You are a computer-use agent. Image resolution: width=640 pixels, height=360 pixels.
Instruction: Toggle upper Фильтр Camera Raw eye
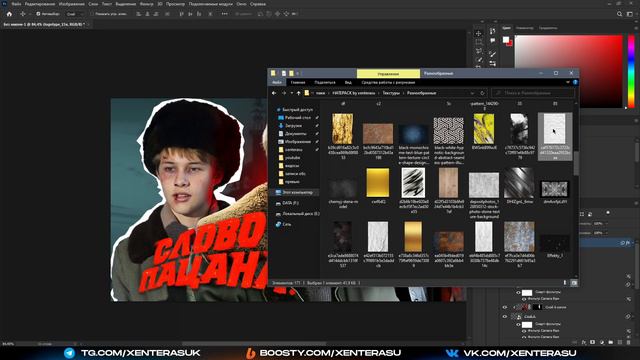pos(524,299)
